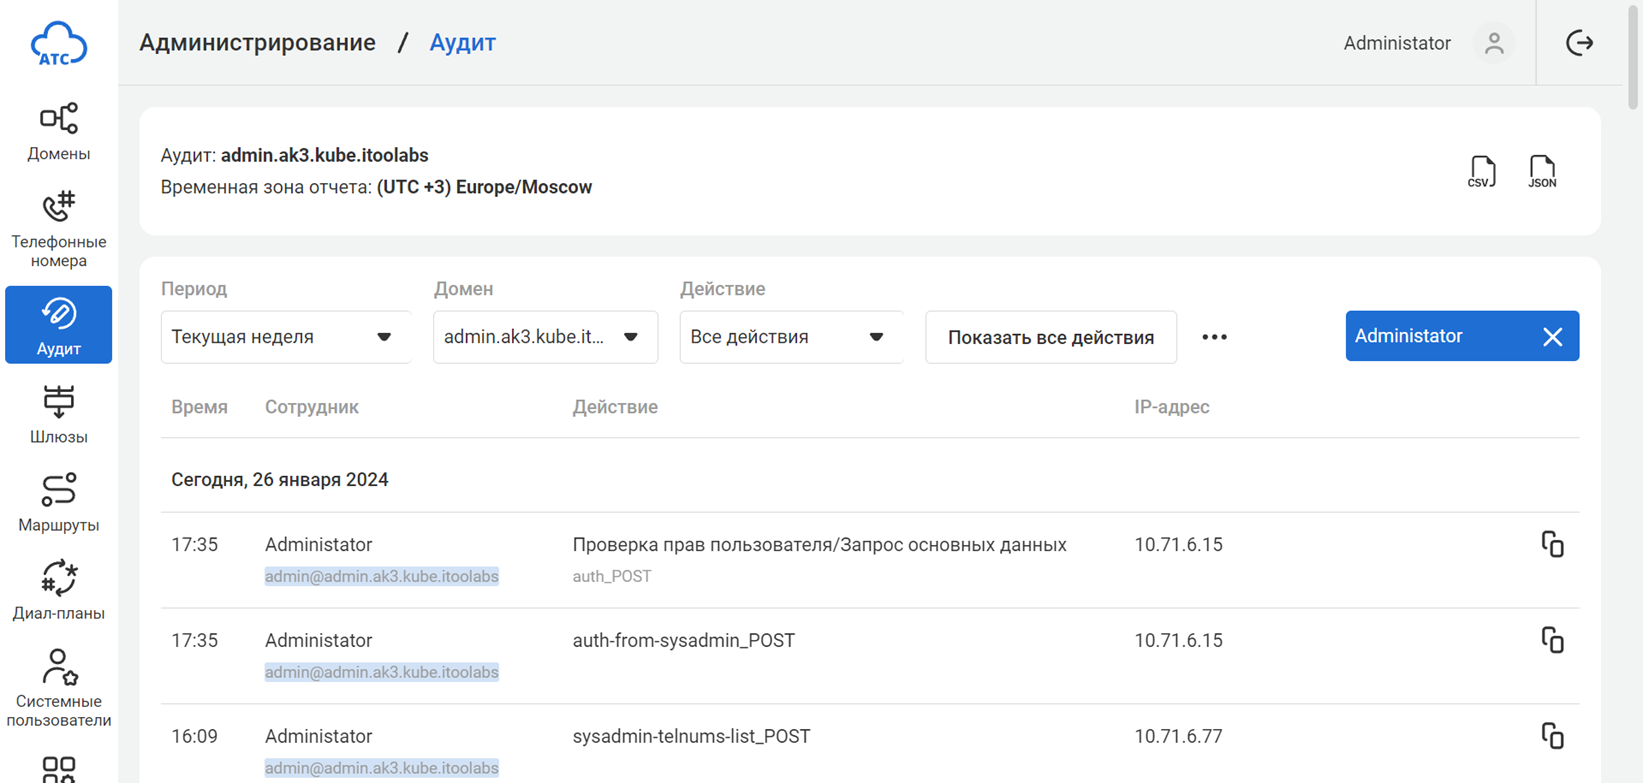Open Системные пользователи page
1643x783 pixels.
click(59, 688)
